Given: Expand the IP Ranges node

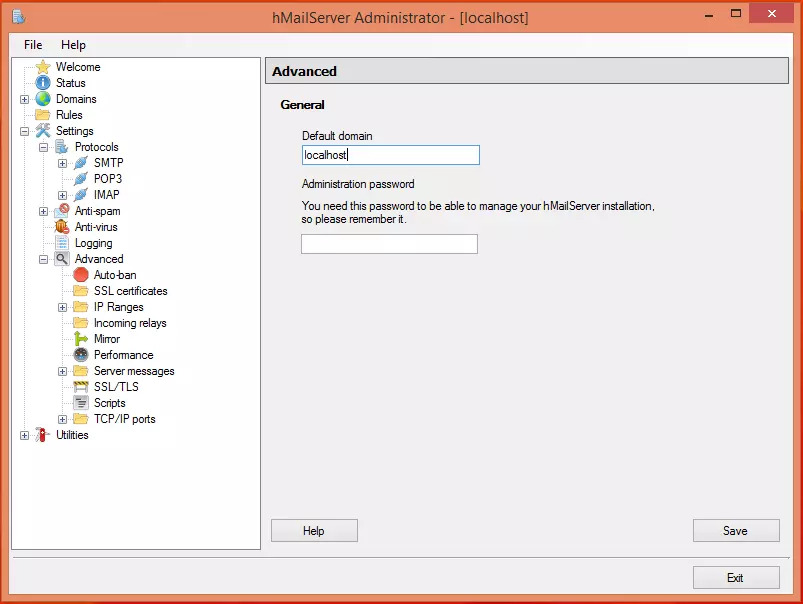Looking at the screenshot, I should coord(63,307).
